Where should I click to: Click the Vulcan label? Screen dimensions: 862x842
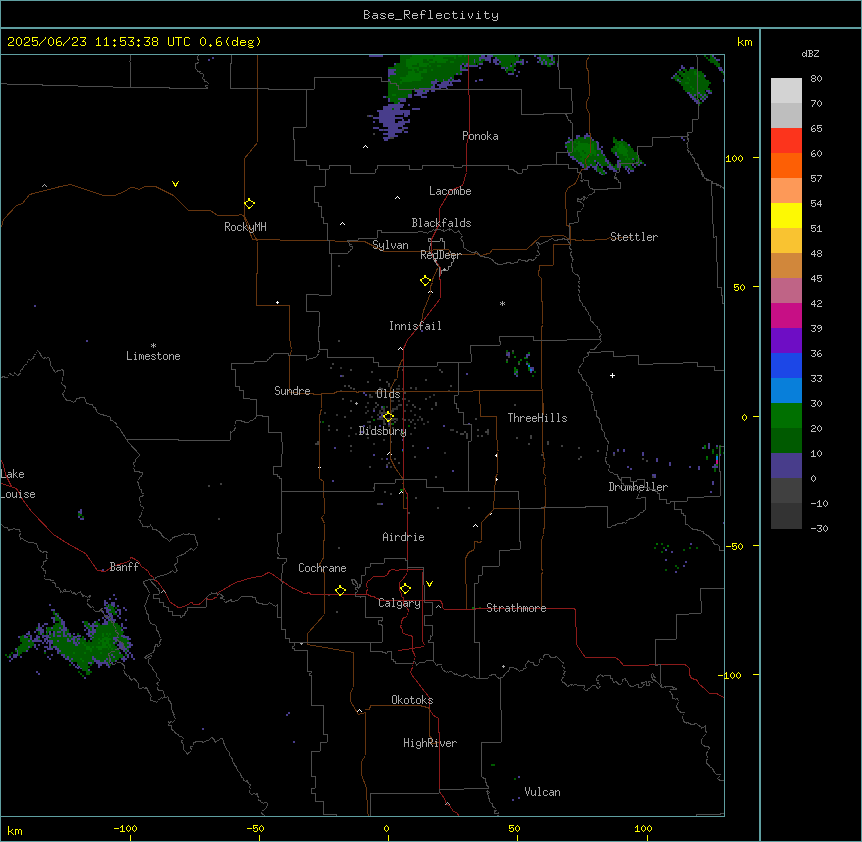pos(543,792)
